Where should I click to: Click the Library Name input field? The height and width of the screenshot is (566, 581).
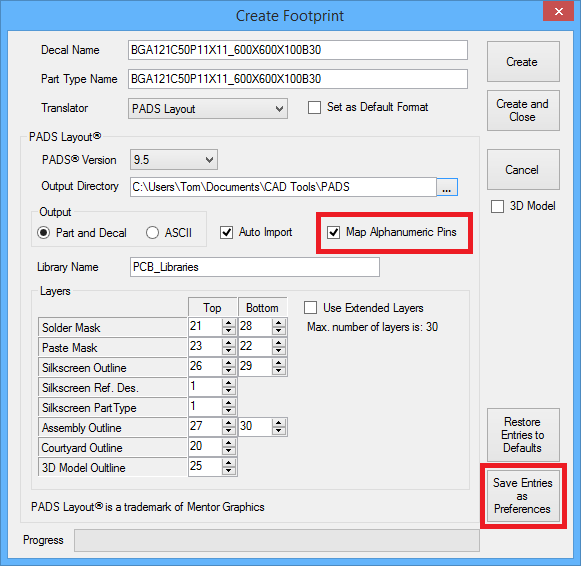click(255, 267)
